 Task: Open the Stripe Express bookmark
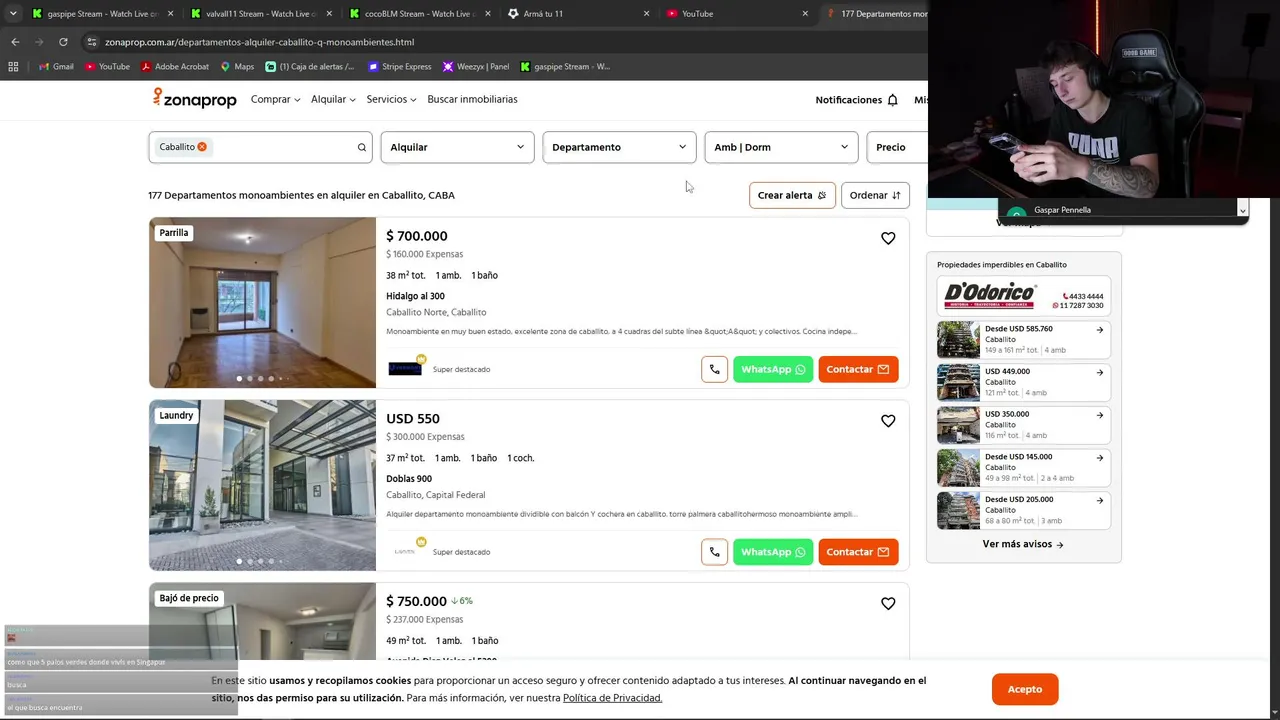click(400, 67)
